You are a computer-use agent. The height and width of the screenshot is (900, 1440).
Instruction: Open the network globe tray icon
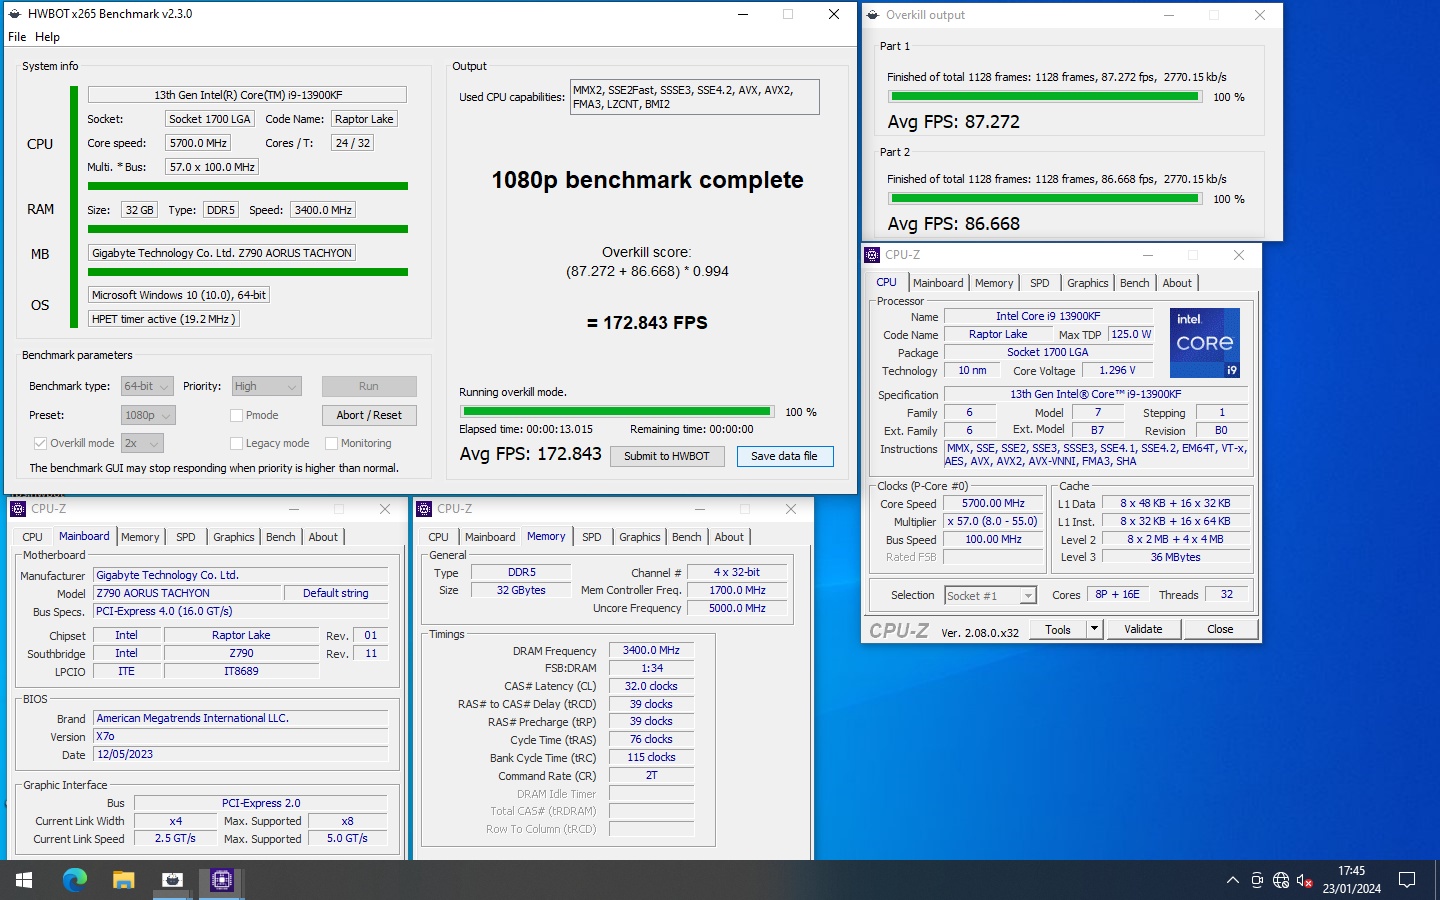click(x=1281, y=880)
